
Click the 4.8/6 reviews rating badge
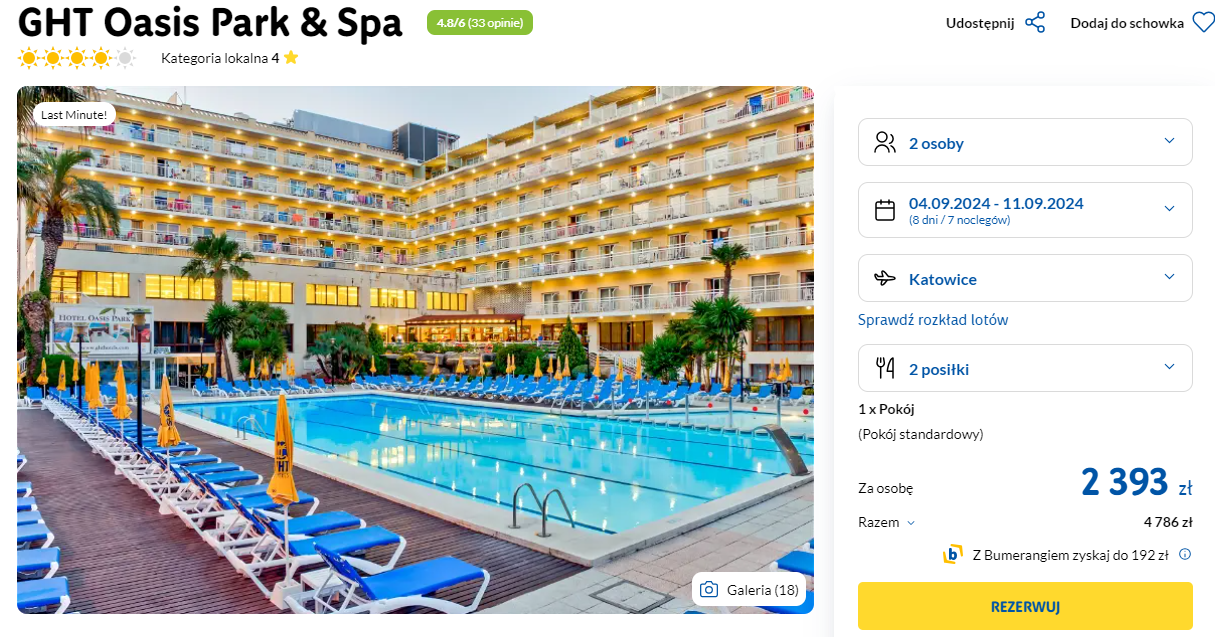coord(480,22)
